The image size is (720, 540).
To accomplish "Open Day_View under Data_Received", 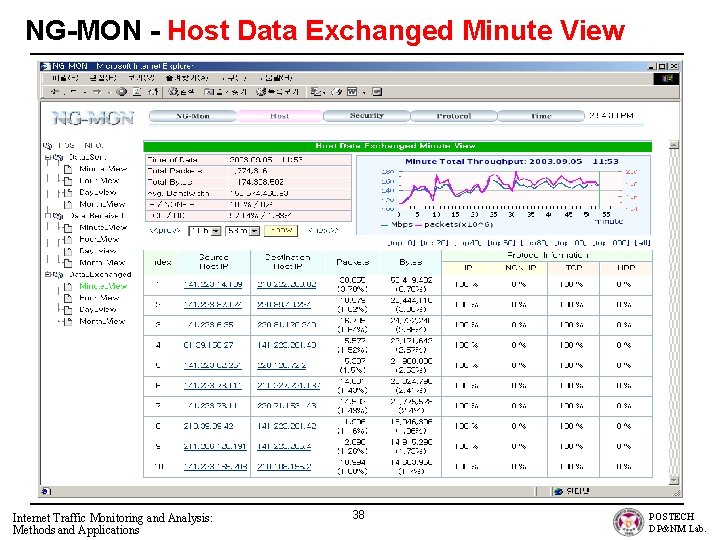I will [x=98, y=251].
